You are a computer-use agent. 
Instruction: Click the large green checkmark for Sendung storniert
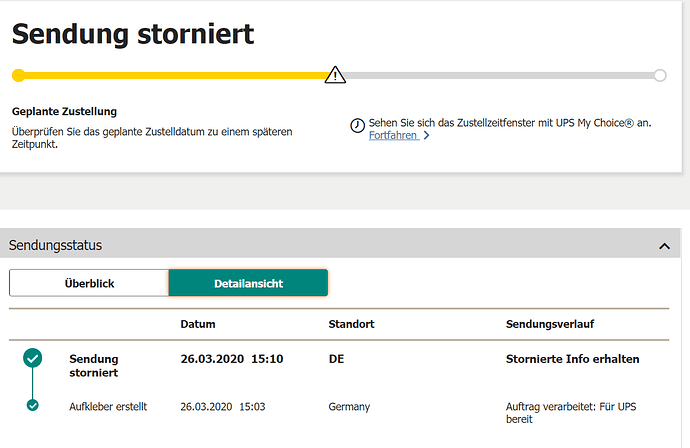(33, 358)
